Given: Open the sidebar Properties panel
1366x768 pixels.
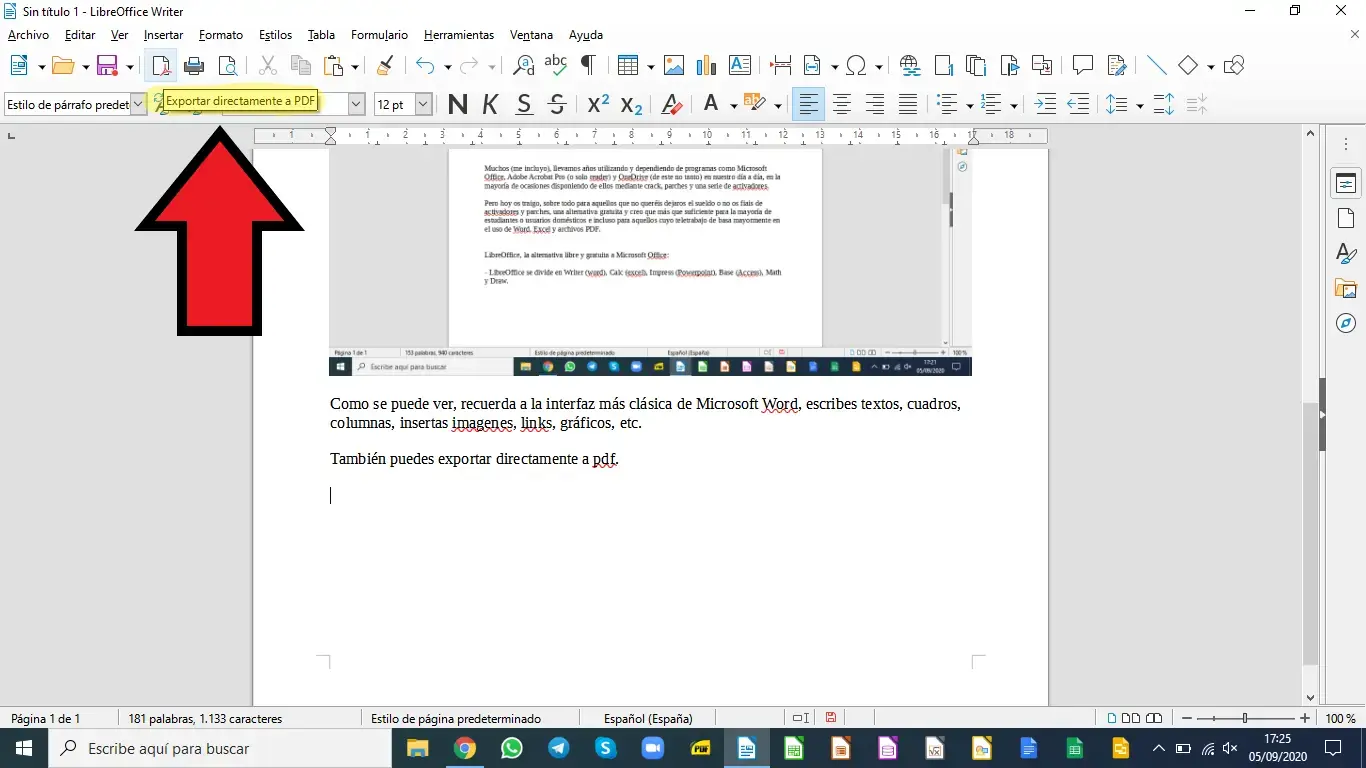Looking at the screenshot, I should [x=1346, y=183].
